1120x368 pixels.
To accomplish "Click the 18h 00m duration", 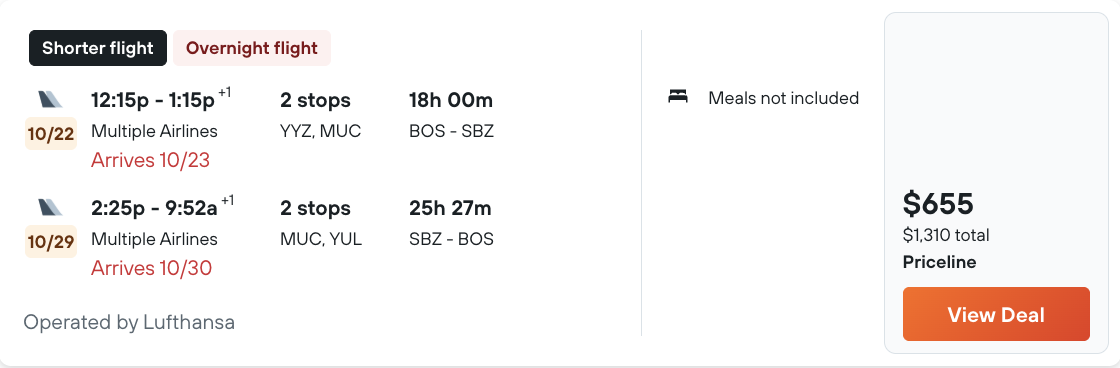I will [451, 100].
